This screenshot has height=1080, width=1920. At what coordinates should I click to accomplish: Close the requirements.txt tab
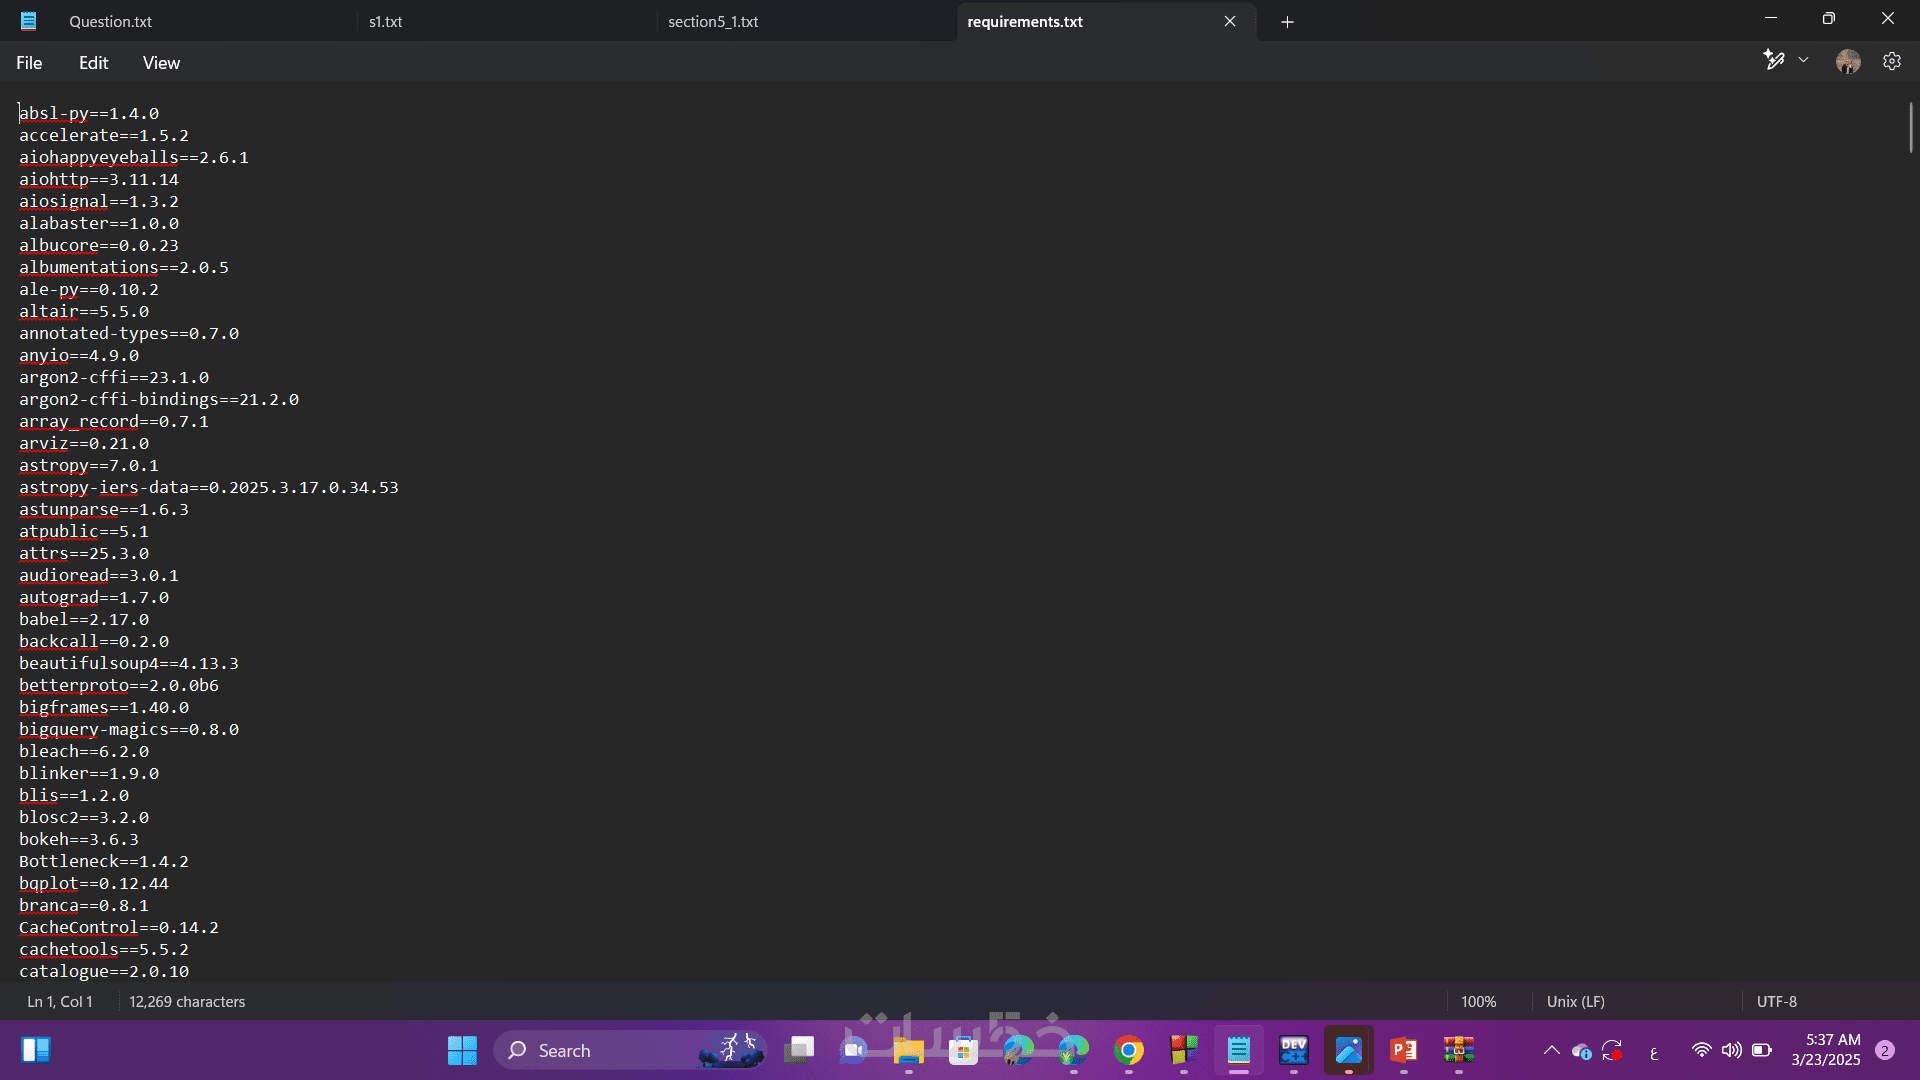[1230, 22]
